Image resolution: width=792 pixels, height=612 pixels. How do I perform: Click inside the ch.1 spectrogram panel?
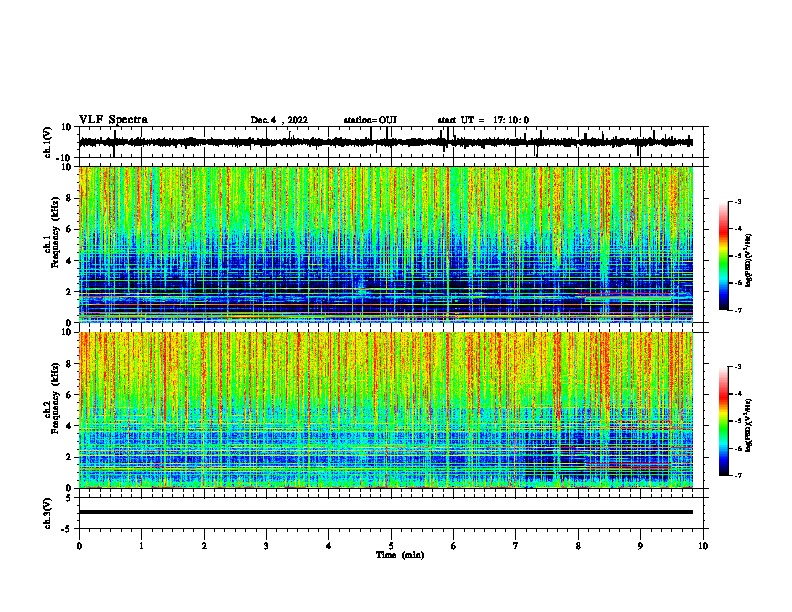pos(386,244)
